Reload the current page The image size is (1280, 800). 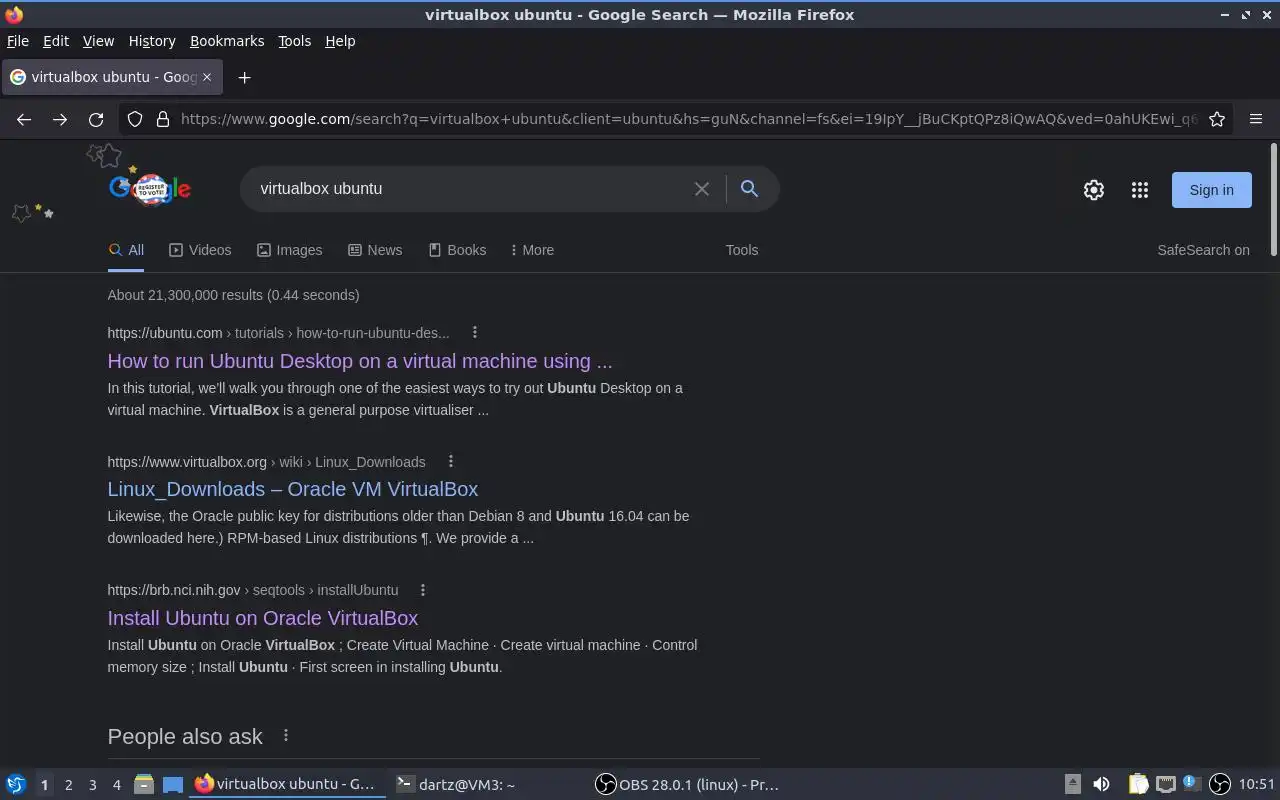click(96, 119)
